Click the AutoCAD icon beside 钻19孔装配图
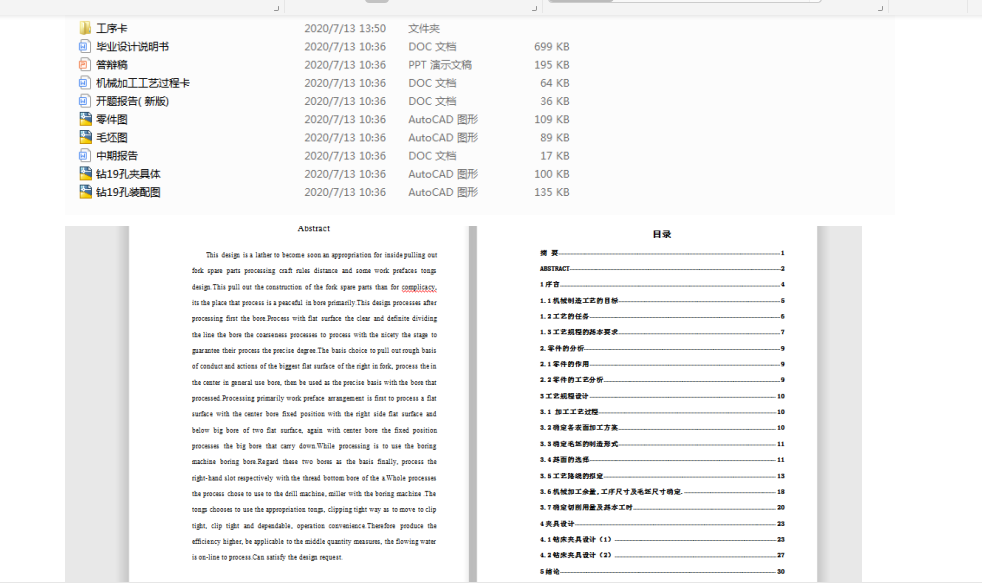 tap(85, 192)
